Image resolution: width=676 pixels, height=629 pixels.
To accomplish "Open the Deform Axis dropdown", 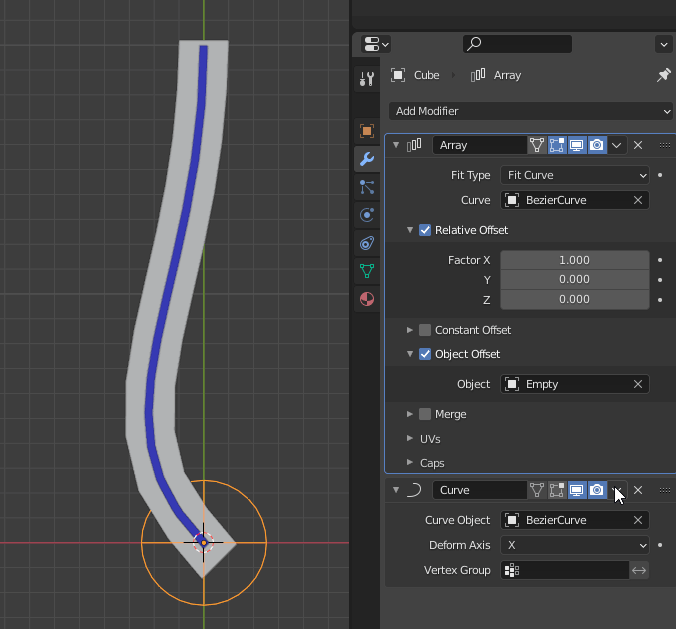I will (575, 545).
